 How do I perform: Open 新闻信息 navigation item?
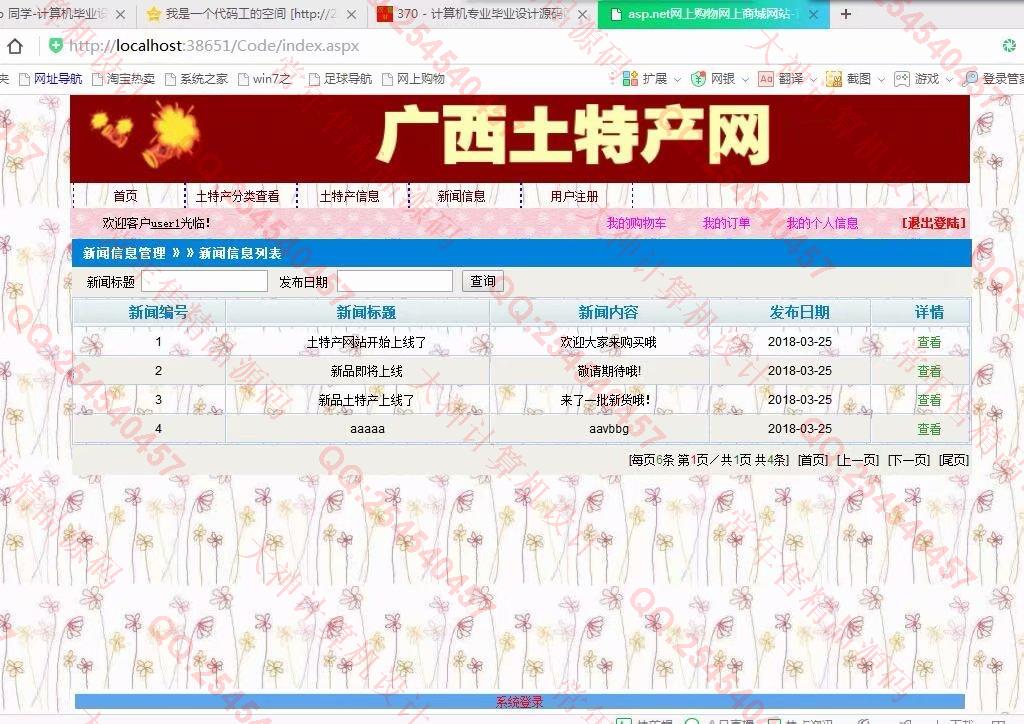point(462,197)
